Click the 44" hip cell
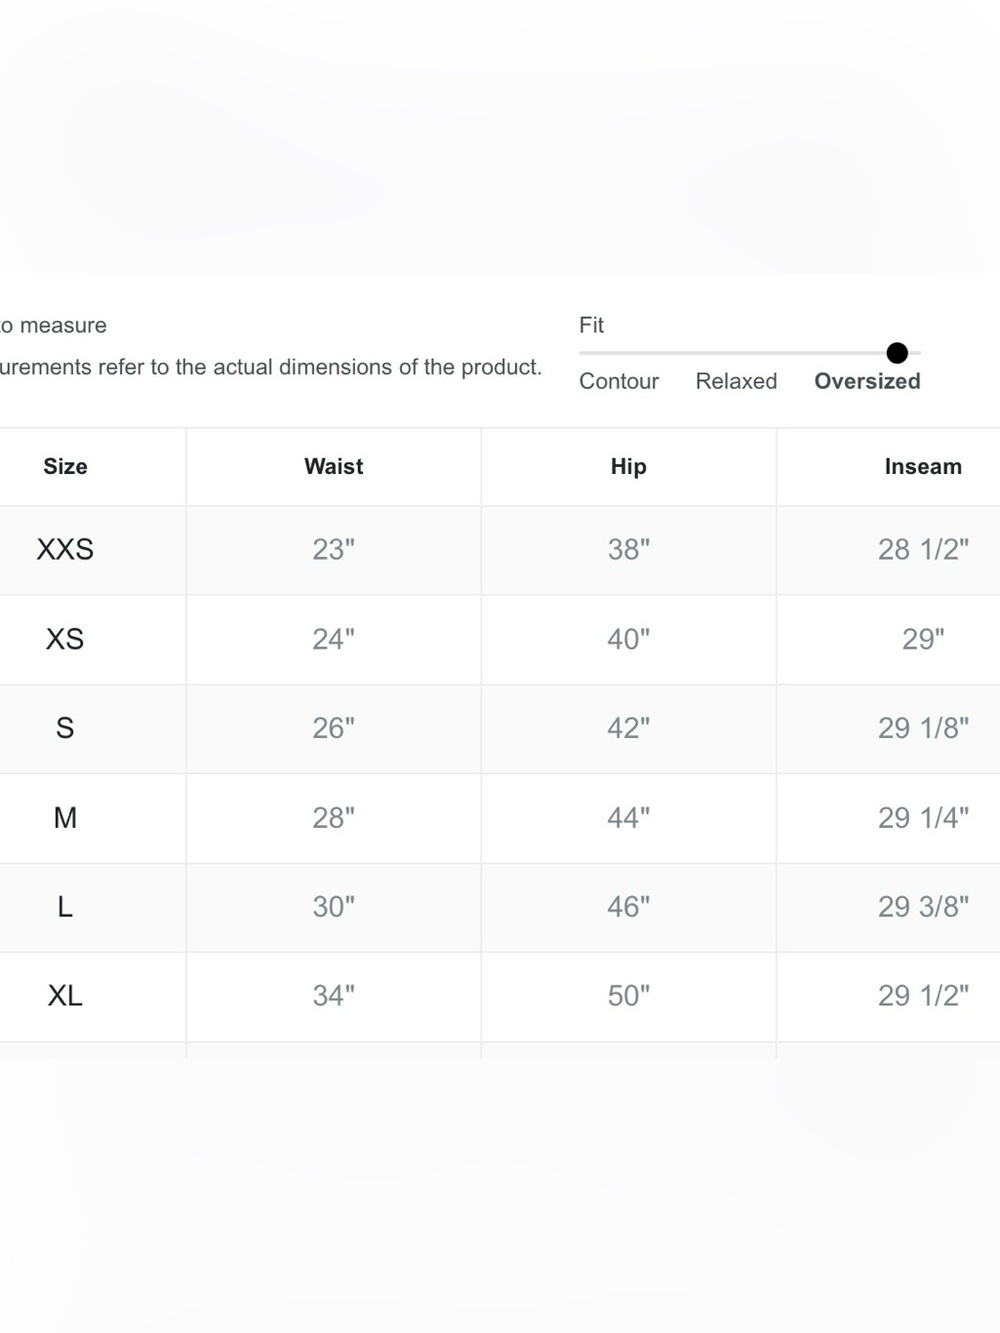Viewport: 1000px width, 1333px height. point(629,818)
